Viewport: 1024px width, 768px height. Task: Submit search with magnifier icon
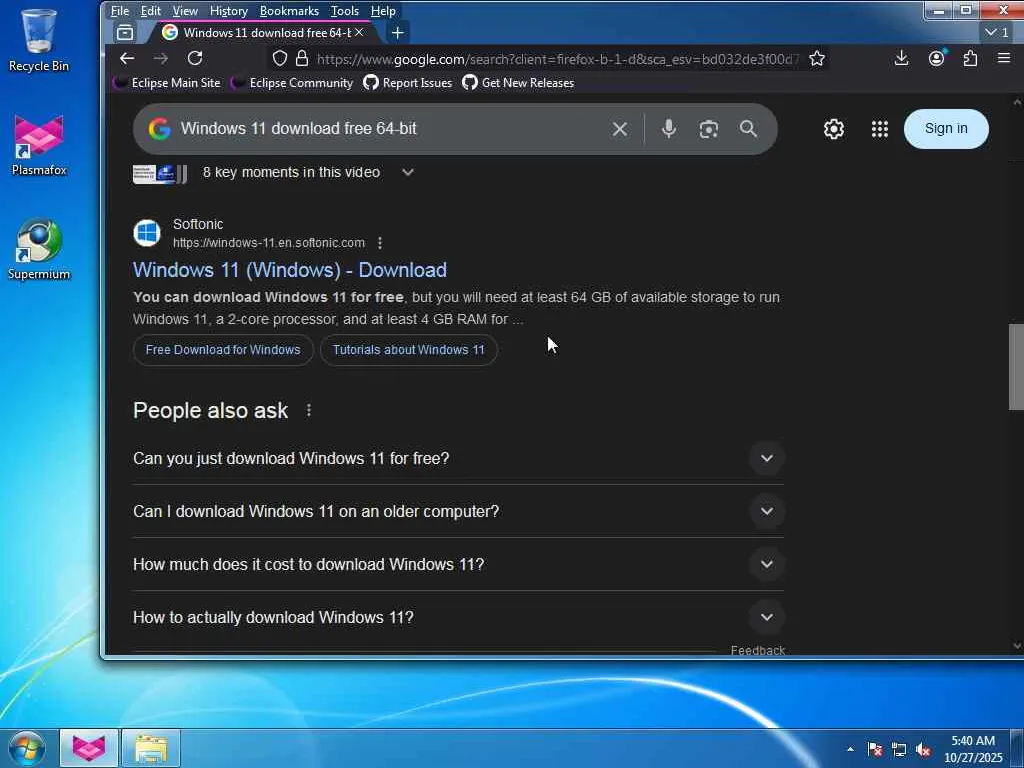tap(748, 129)
